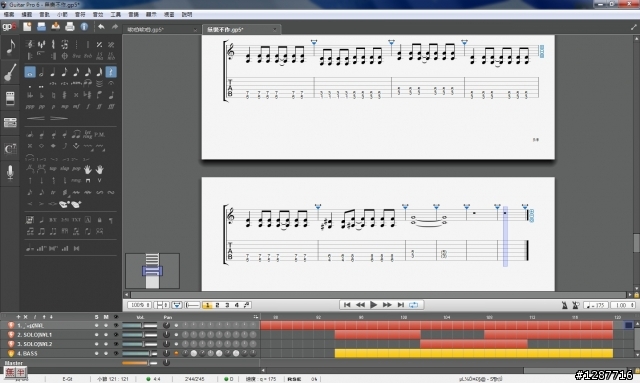Viewport: 640px width, 383px height.
Task: Open the tempo 175 field
Action: pos(596,305)
